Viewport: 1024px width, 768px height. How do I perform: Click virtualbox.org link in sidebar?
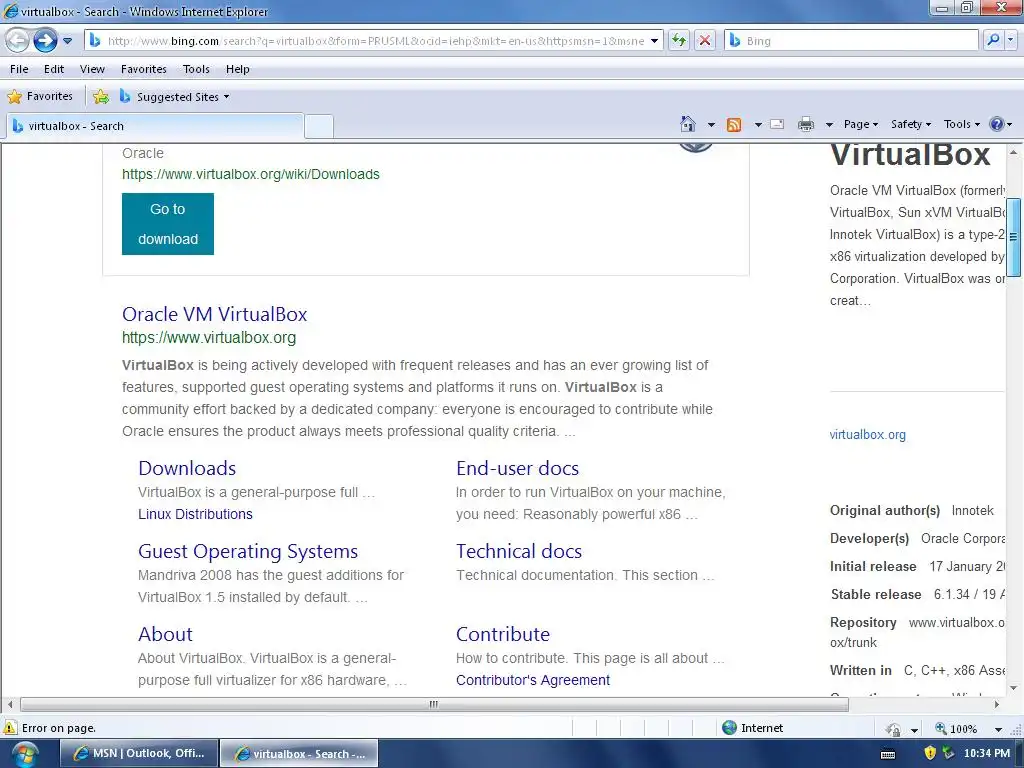point(867,434)
